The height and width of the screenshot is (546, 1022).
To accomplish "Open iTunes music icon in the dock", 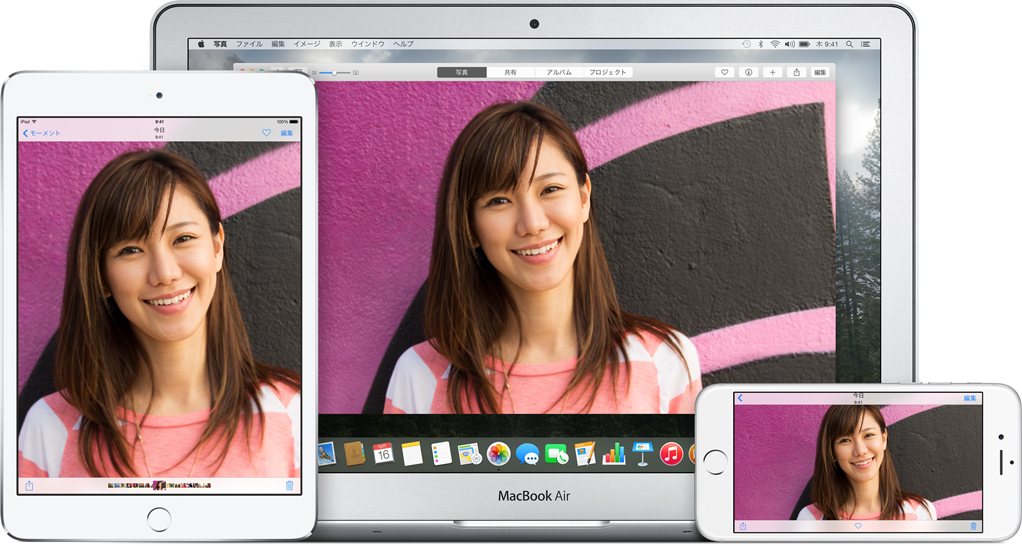I will pyautogui.click(x=671, y=454).
